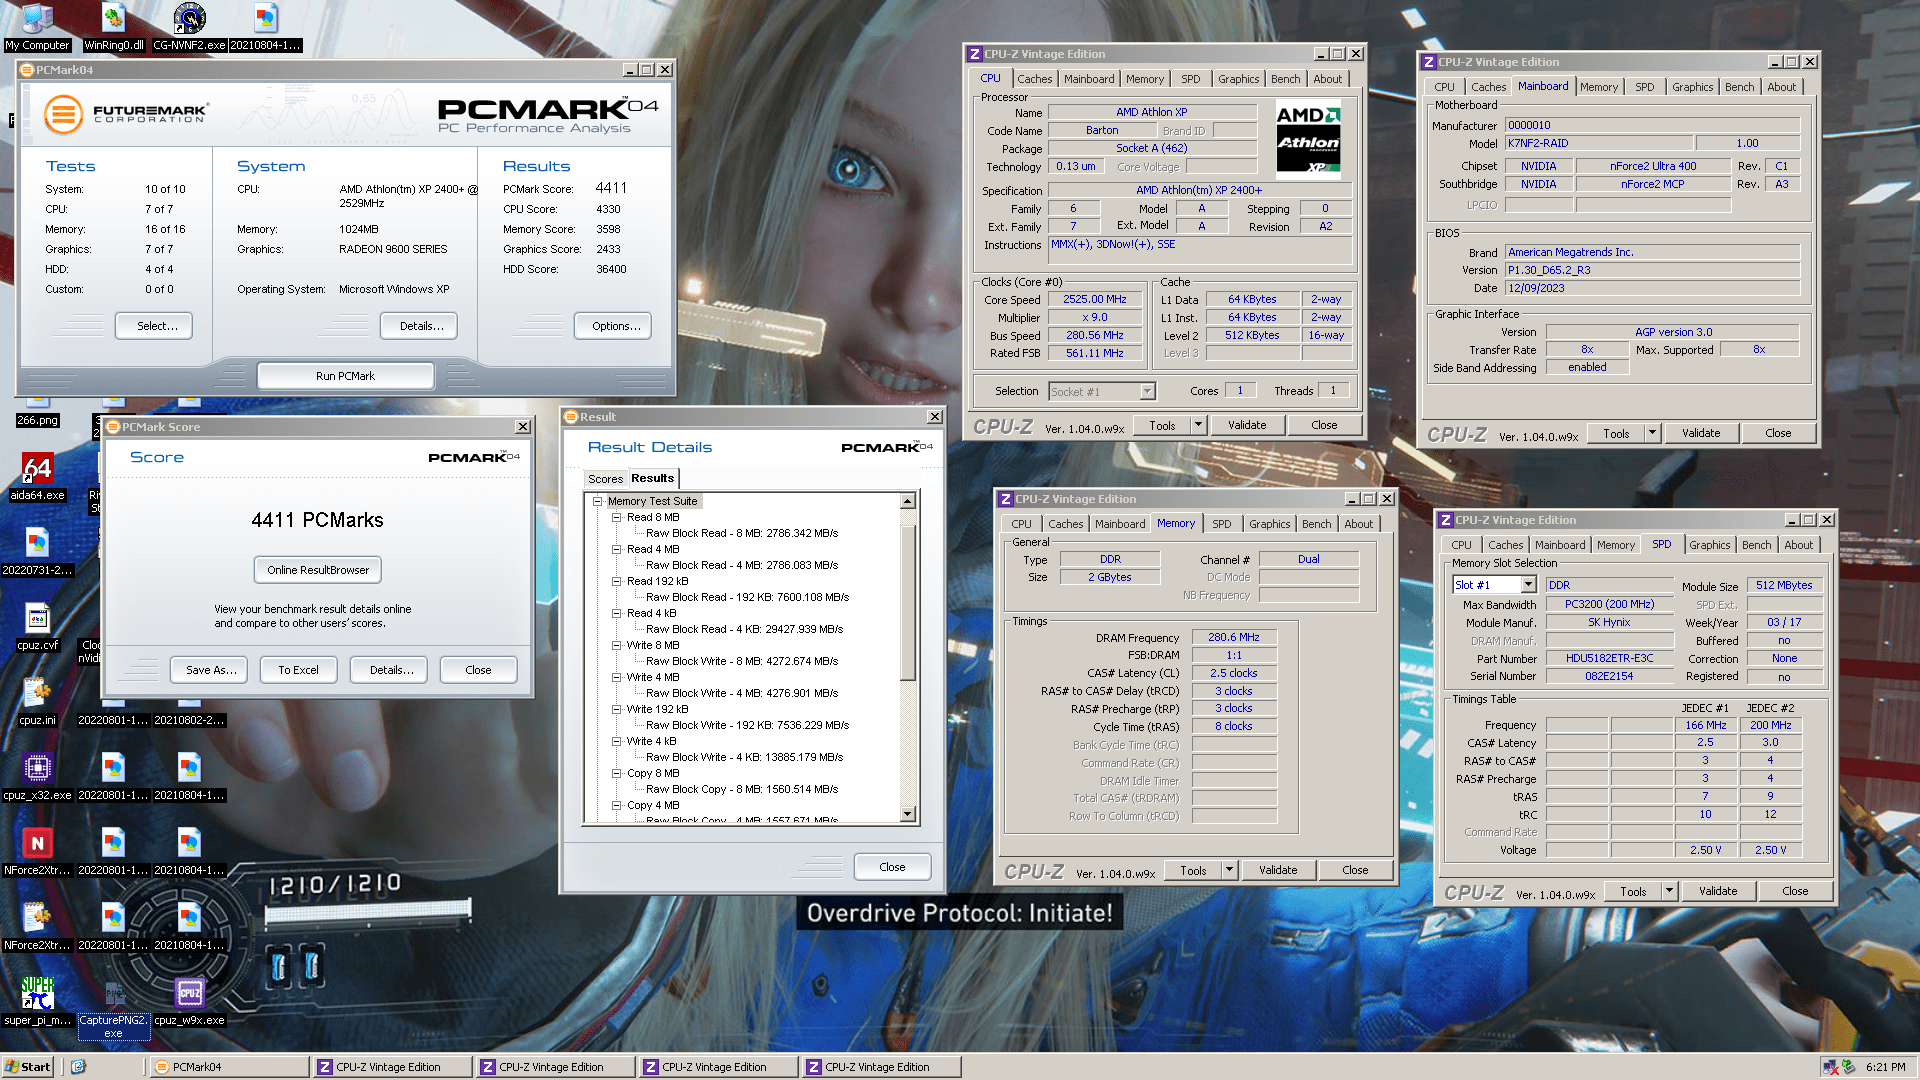Collapse the Read 192 kB tree node
Viewport: 1920px width, 1080px height.
(616, 581)
